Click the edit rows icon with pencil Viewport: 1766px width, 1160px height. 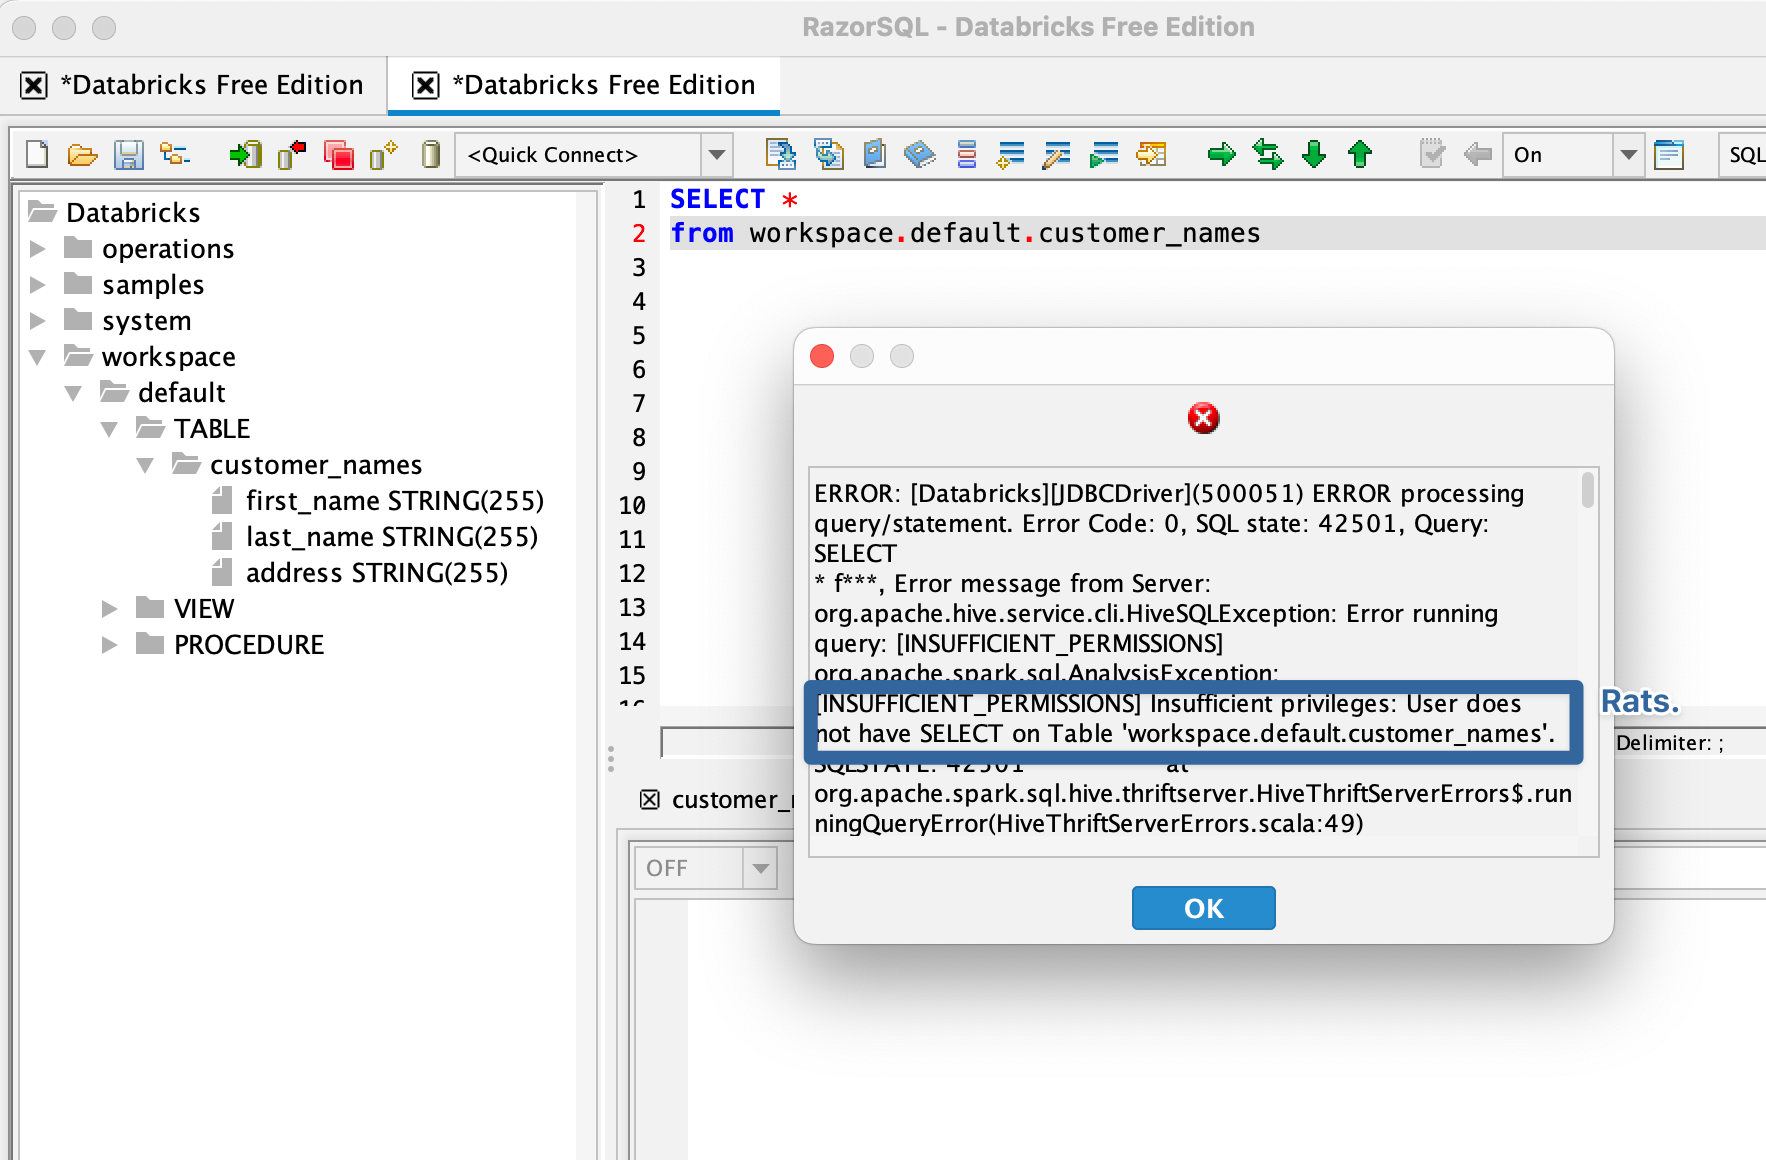point(1057,154)
